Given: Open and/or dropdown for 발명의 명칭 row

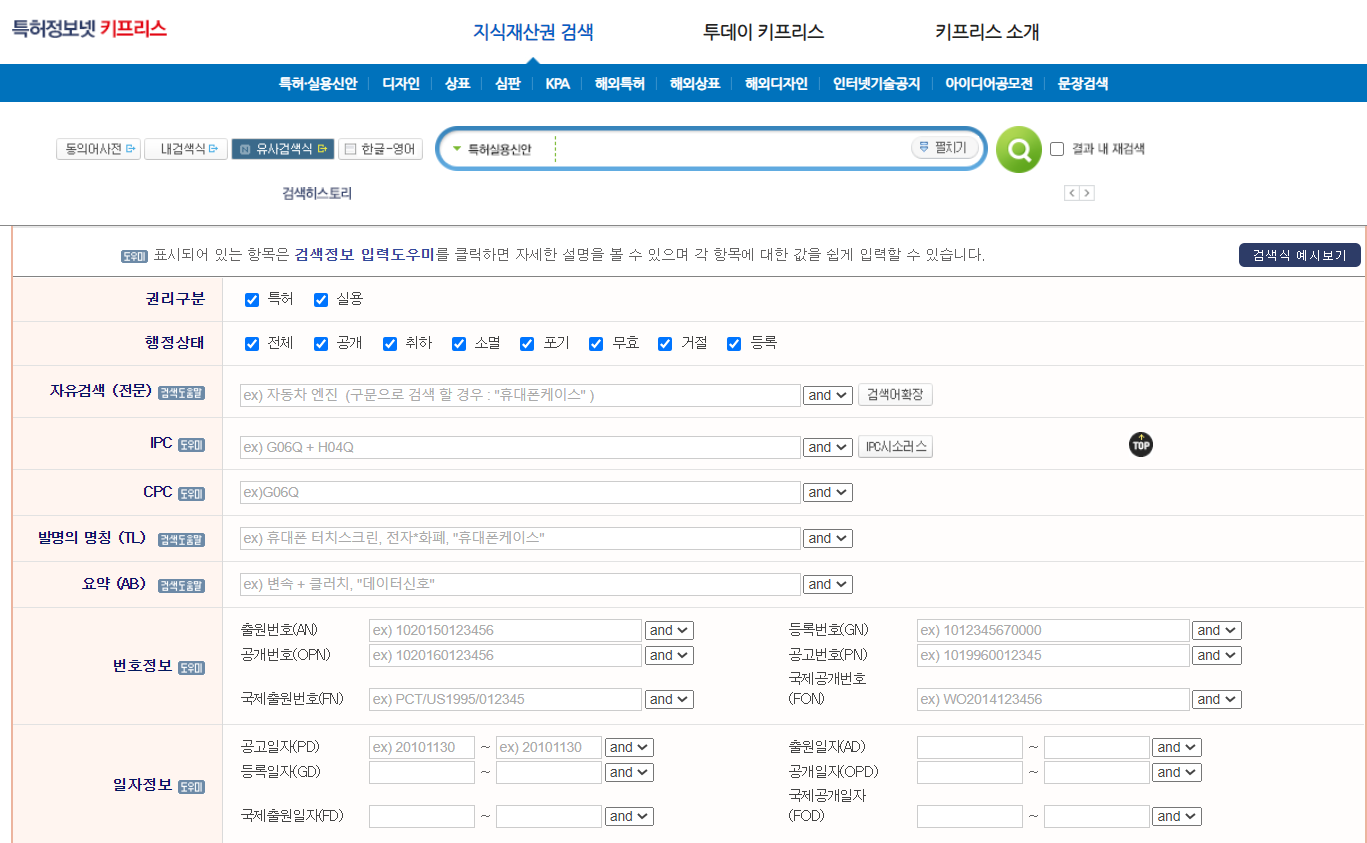Looking at the screenshot, I should pos(828,539).
